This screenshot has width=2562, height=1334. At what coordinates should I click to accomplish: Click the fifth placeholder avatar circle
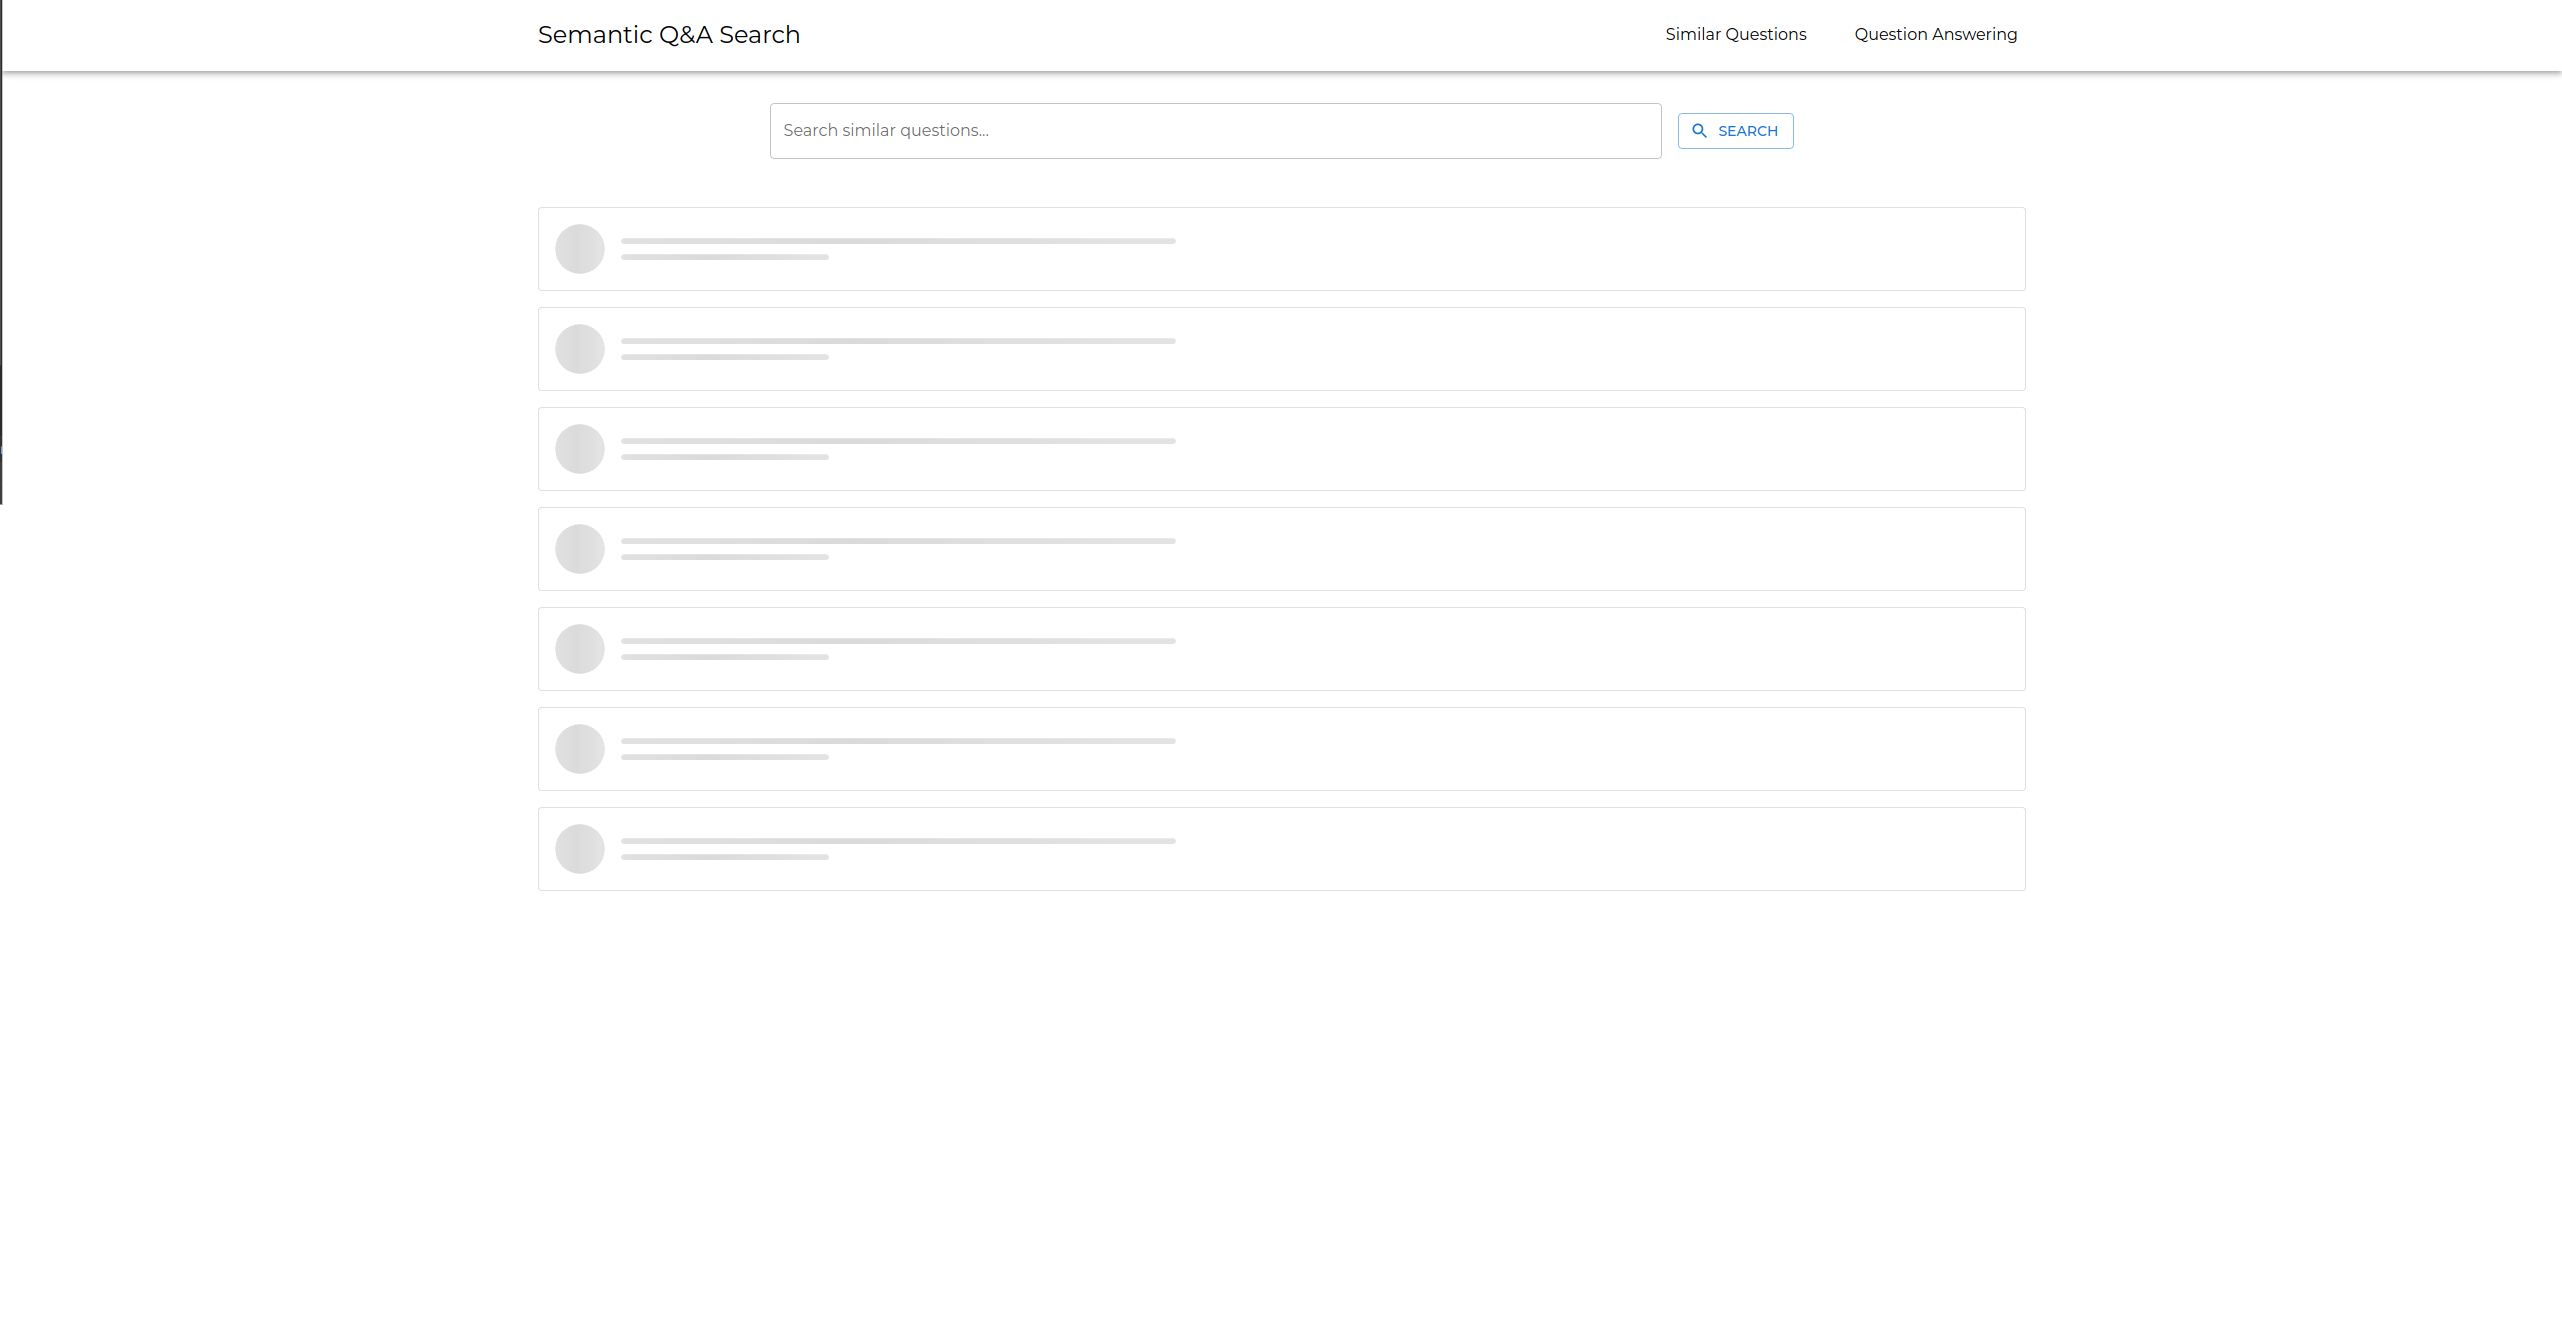tap(580, 649)
